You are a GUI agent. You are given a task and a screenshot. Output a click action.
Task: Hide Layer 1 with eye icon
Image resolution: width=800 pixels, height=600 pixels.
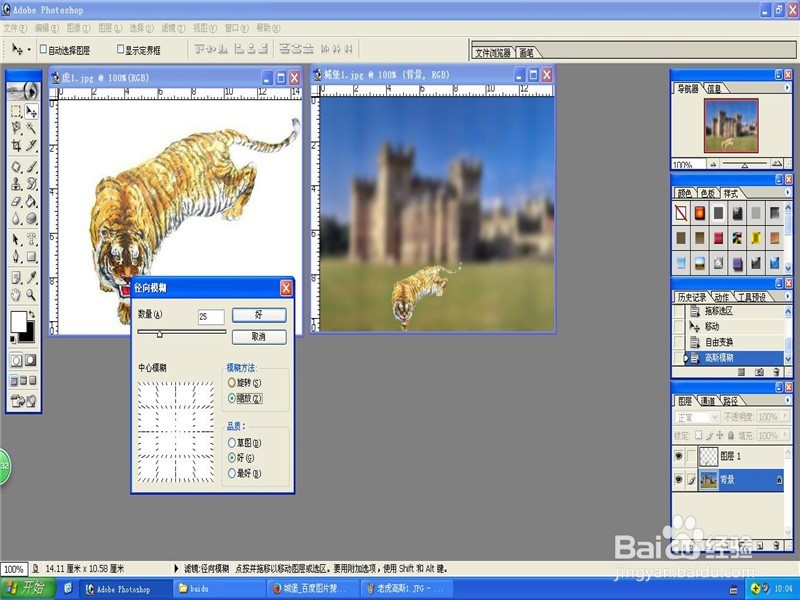(x=679, y=456)
